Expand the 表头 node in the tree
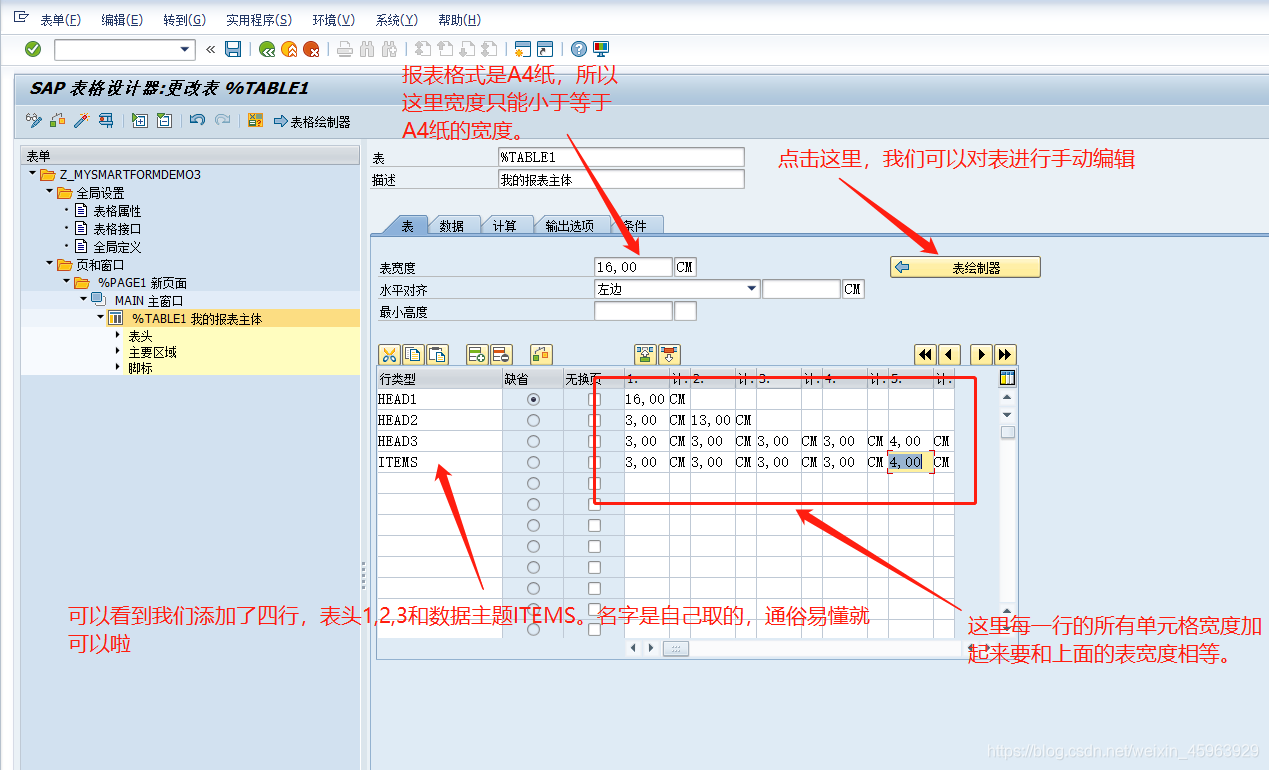Image resolution: width=1269 pixels, height=770 pixels. (118, 336)
